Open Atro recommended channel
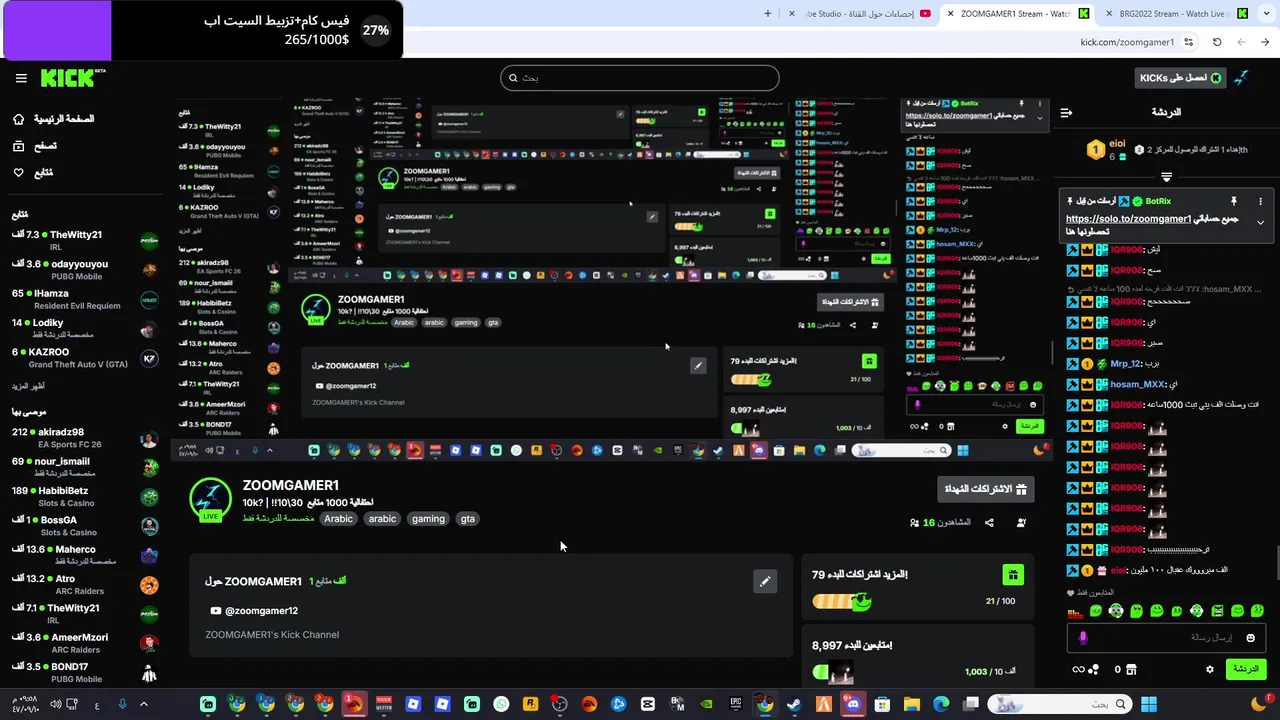The height and width of the screenshot is (720, 1280). 84,584
